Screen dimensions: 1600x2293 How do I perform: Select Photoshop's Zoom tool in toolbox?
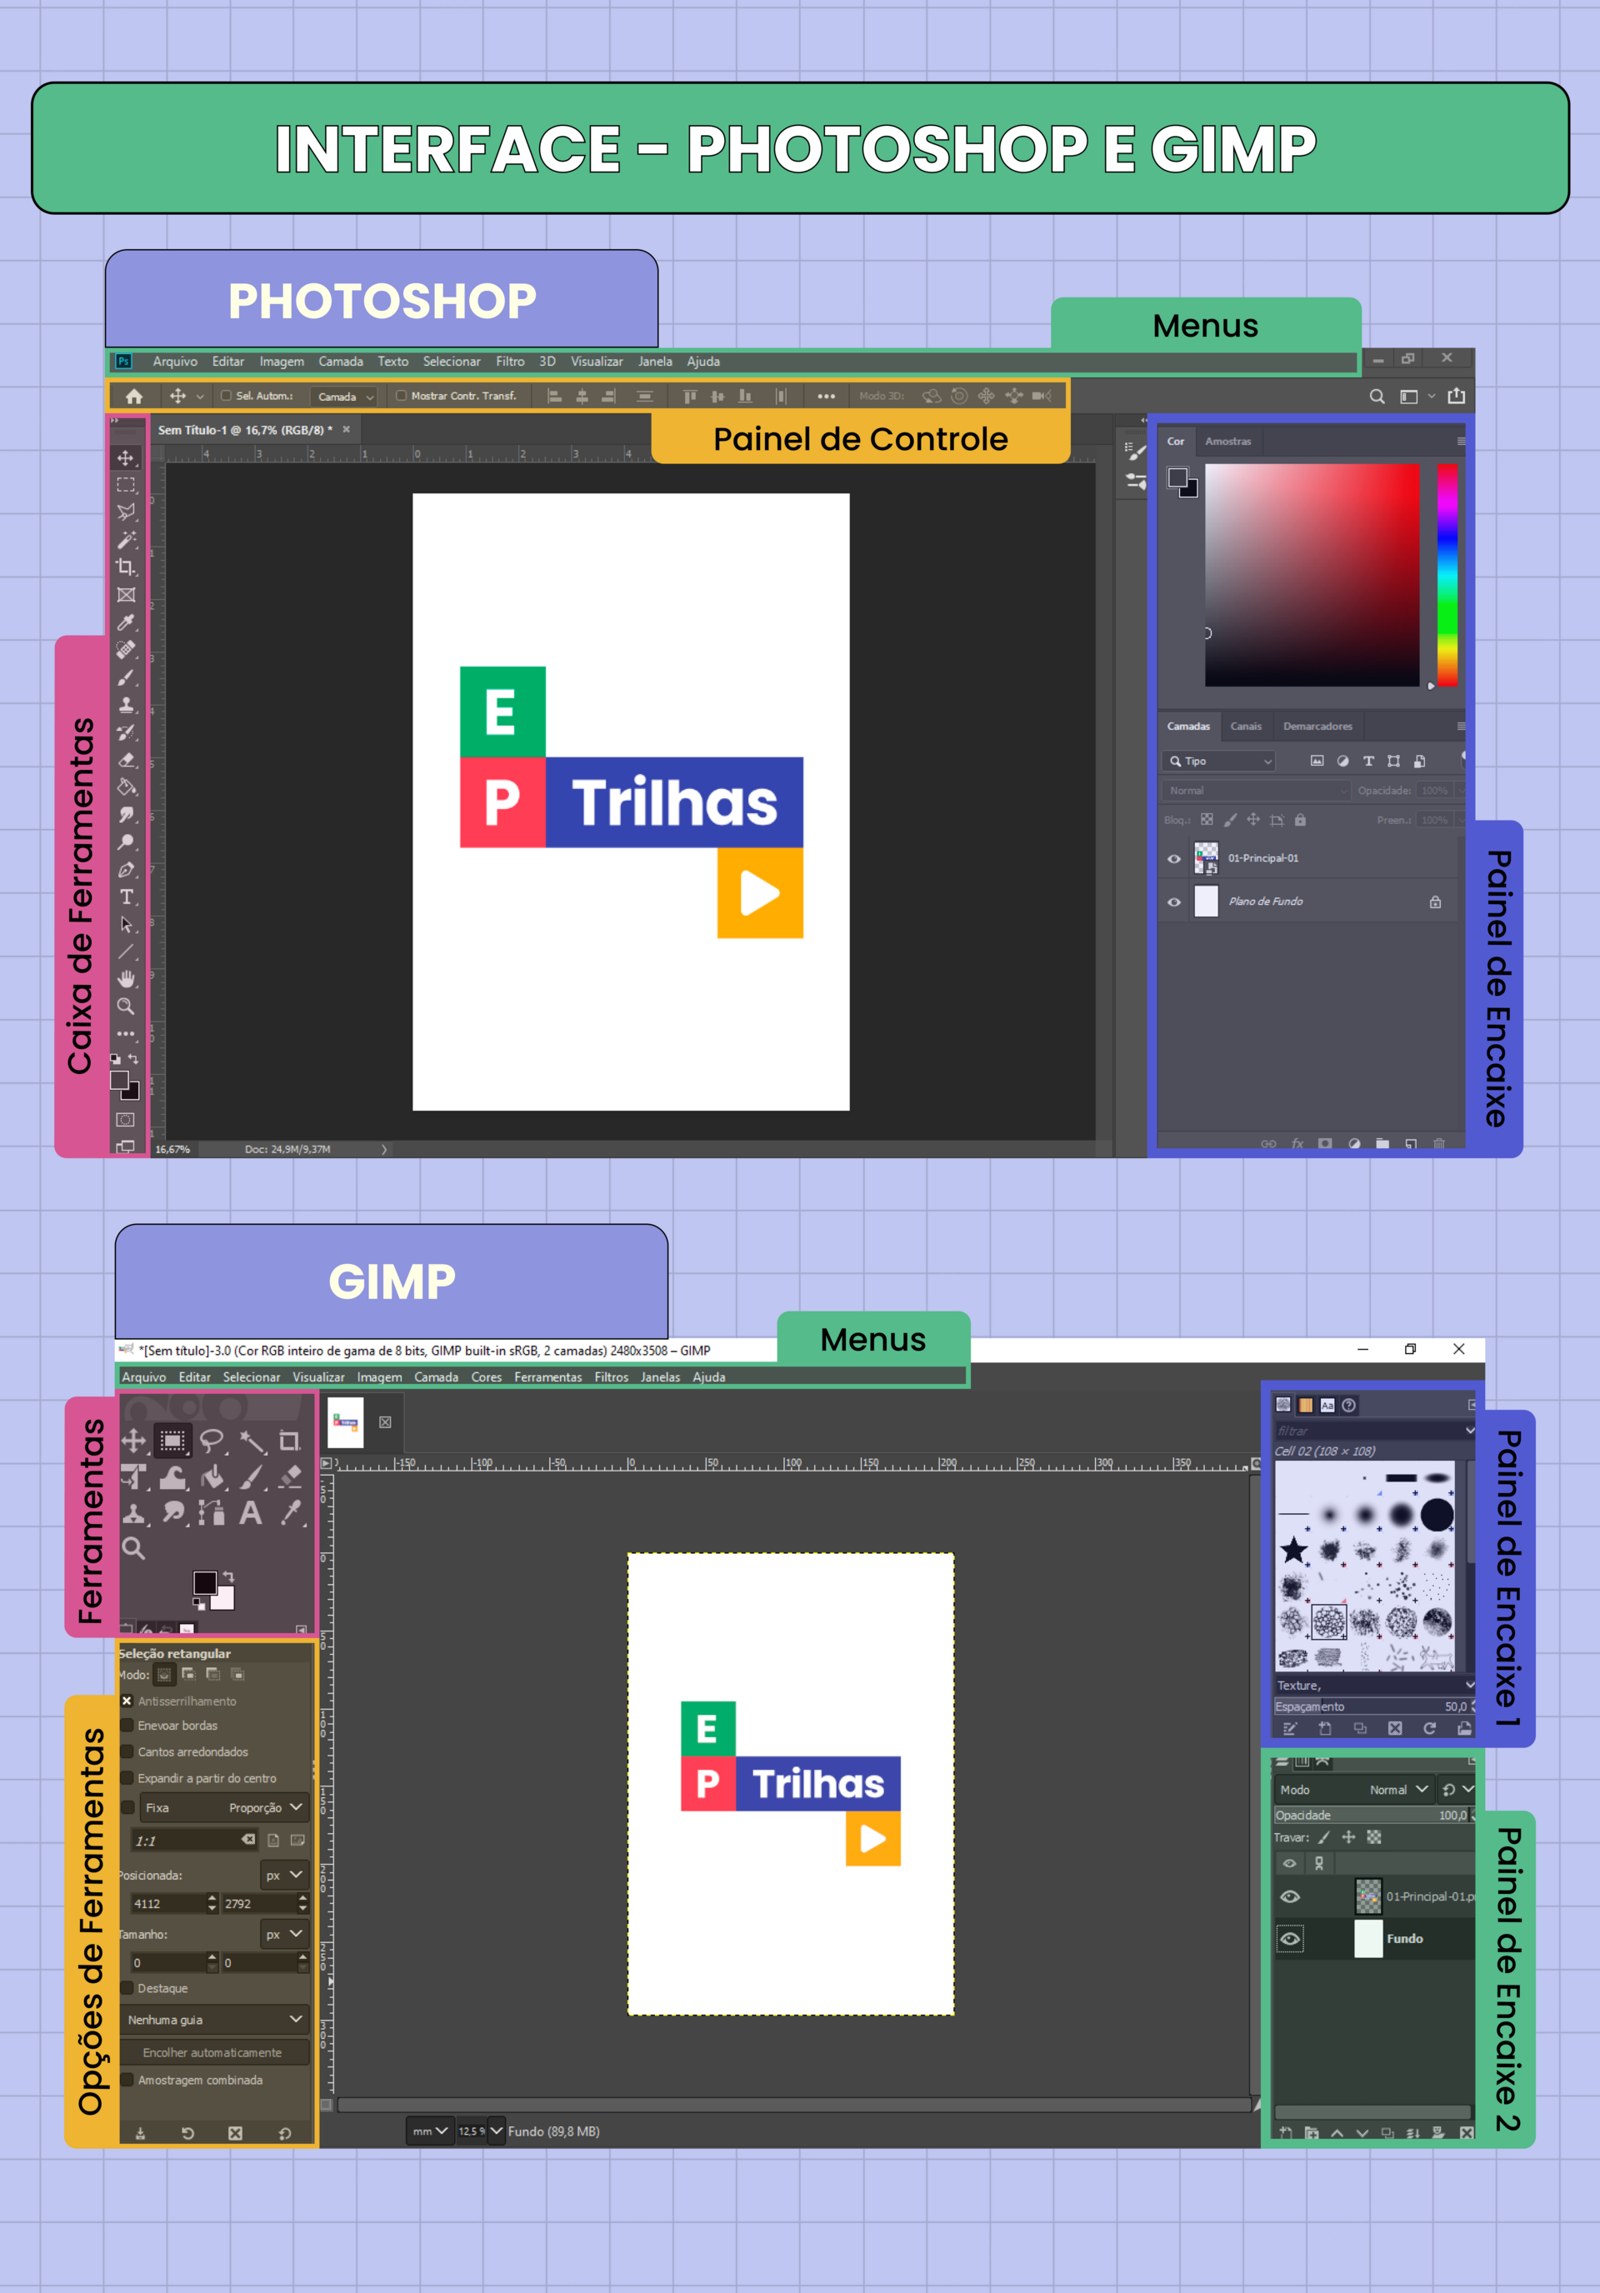126,1006
